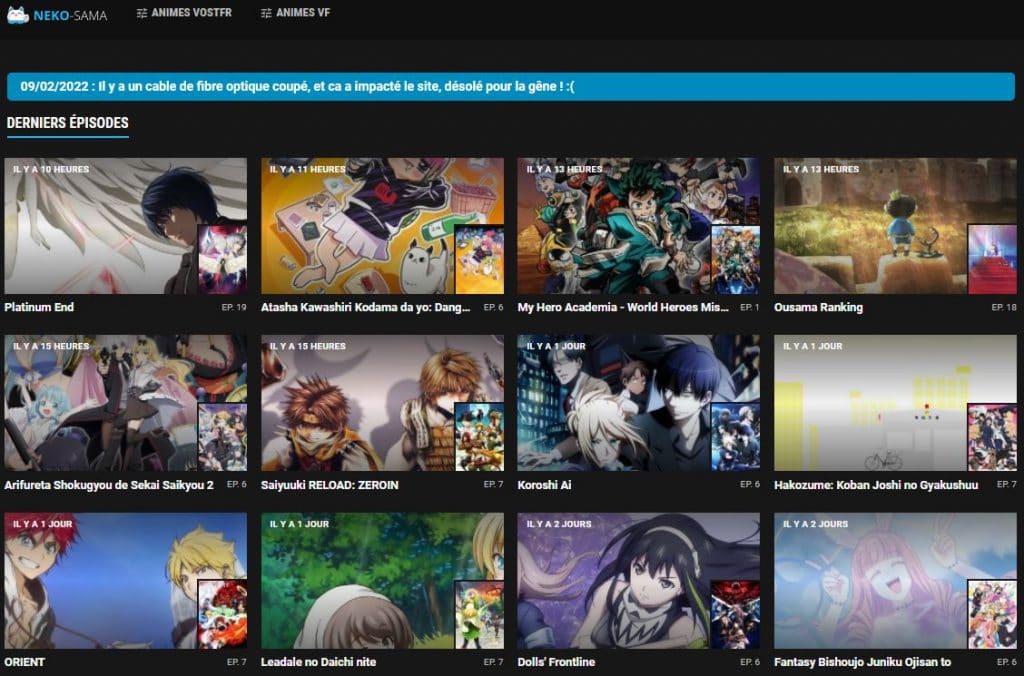
Task: Click the Atasha Kawashiri Kodama da yo title
Action: point(366,307)
